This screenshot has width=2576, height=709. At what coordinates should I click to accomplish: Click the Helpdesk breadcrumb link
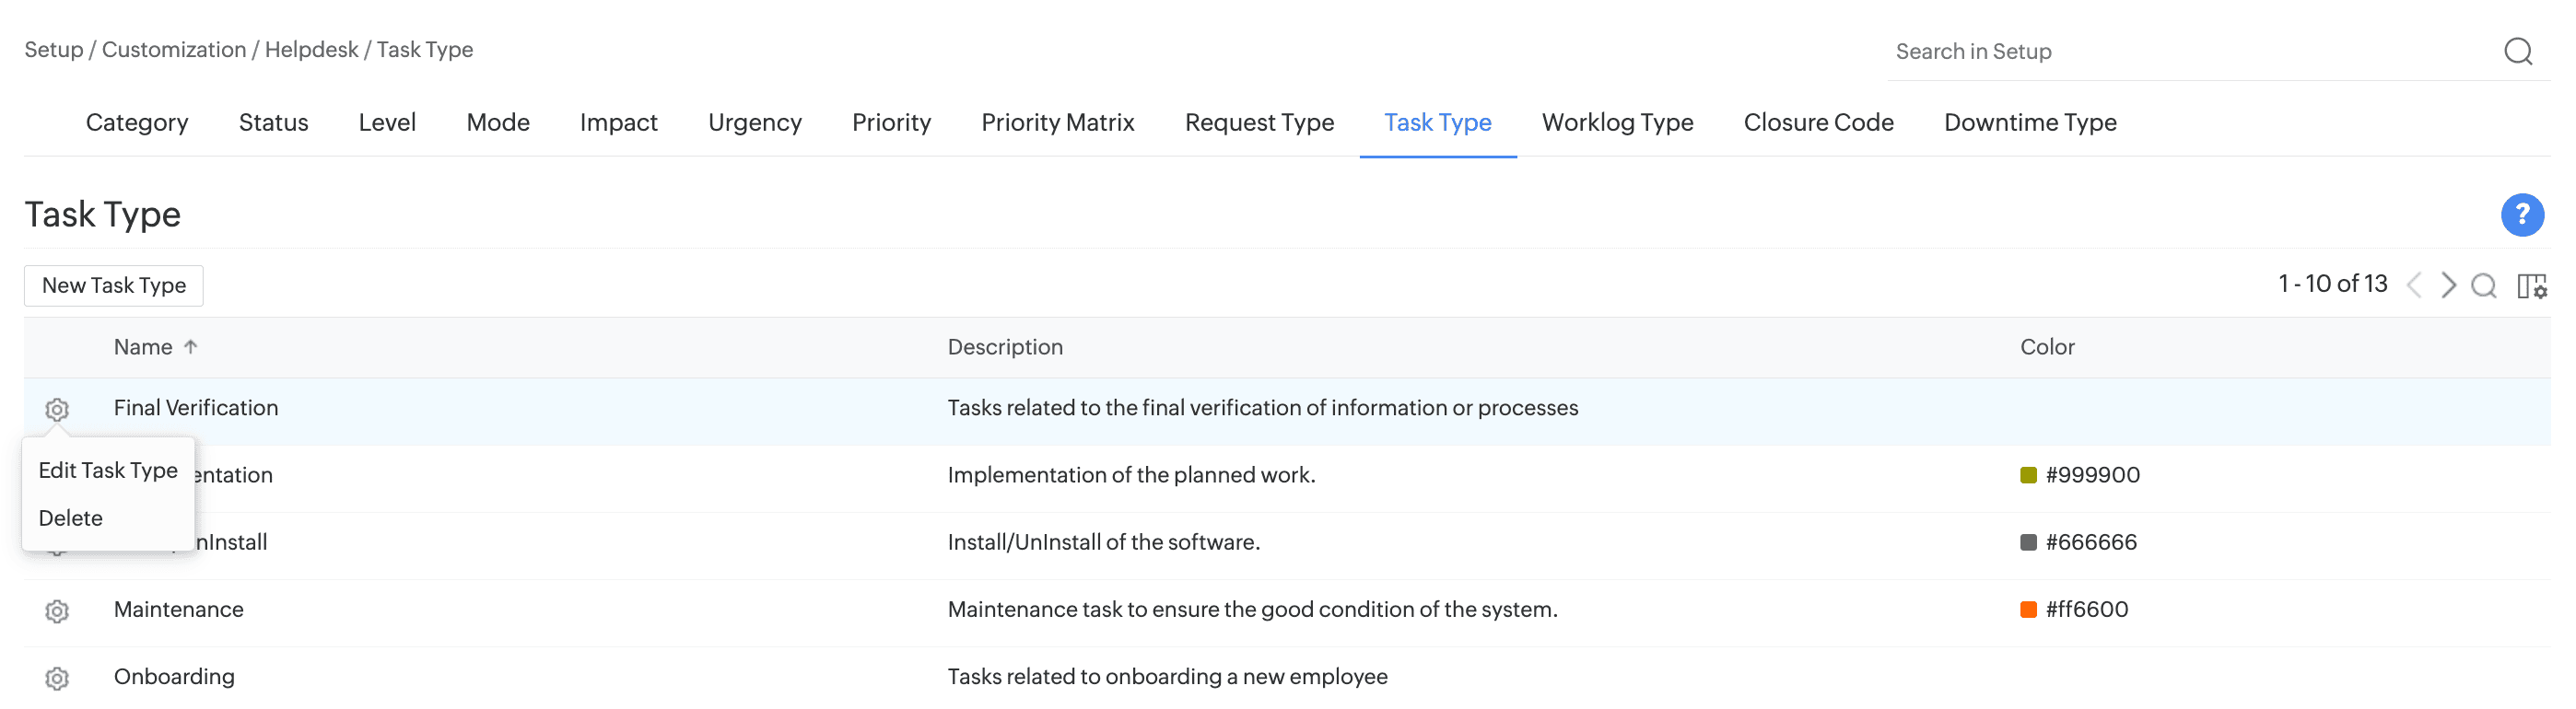(311, 50)
